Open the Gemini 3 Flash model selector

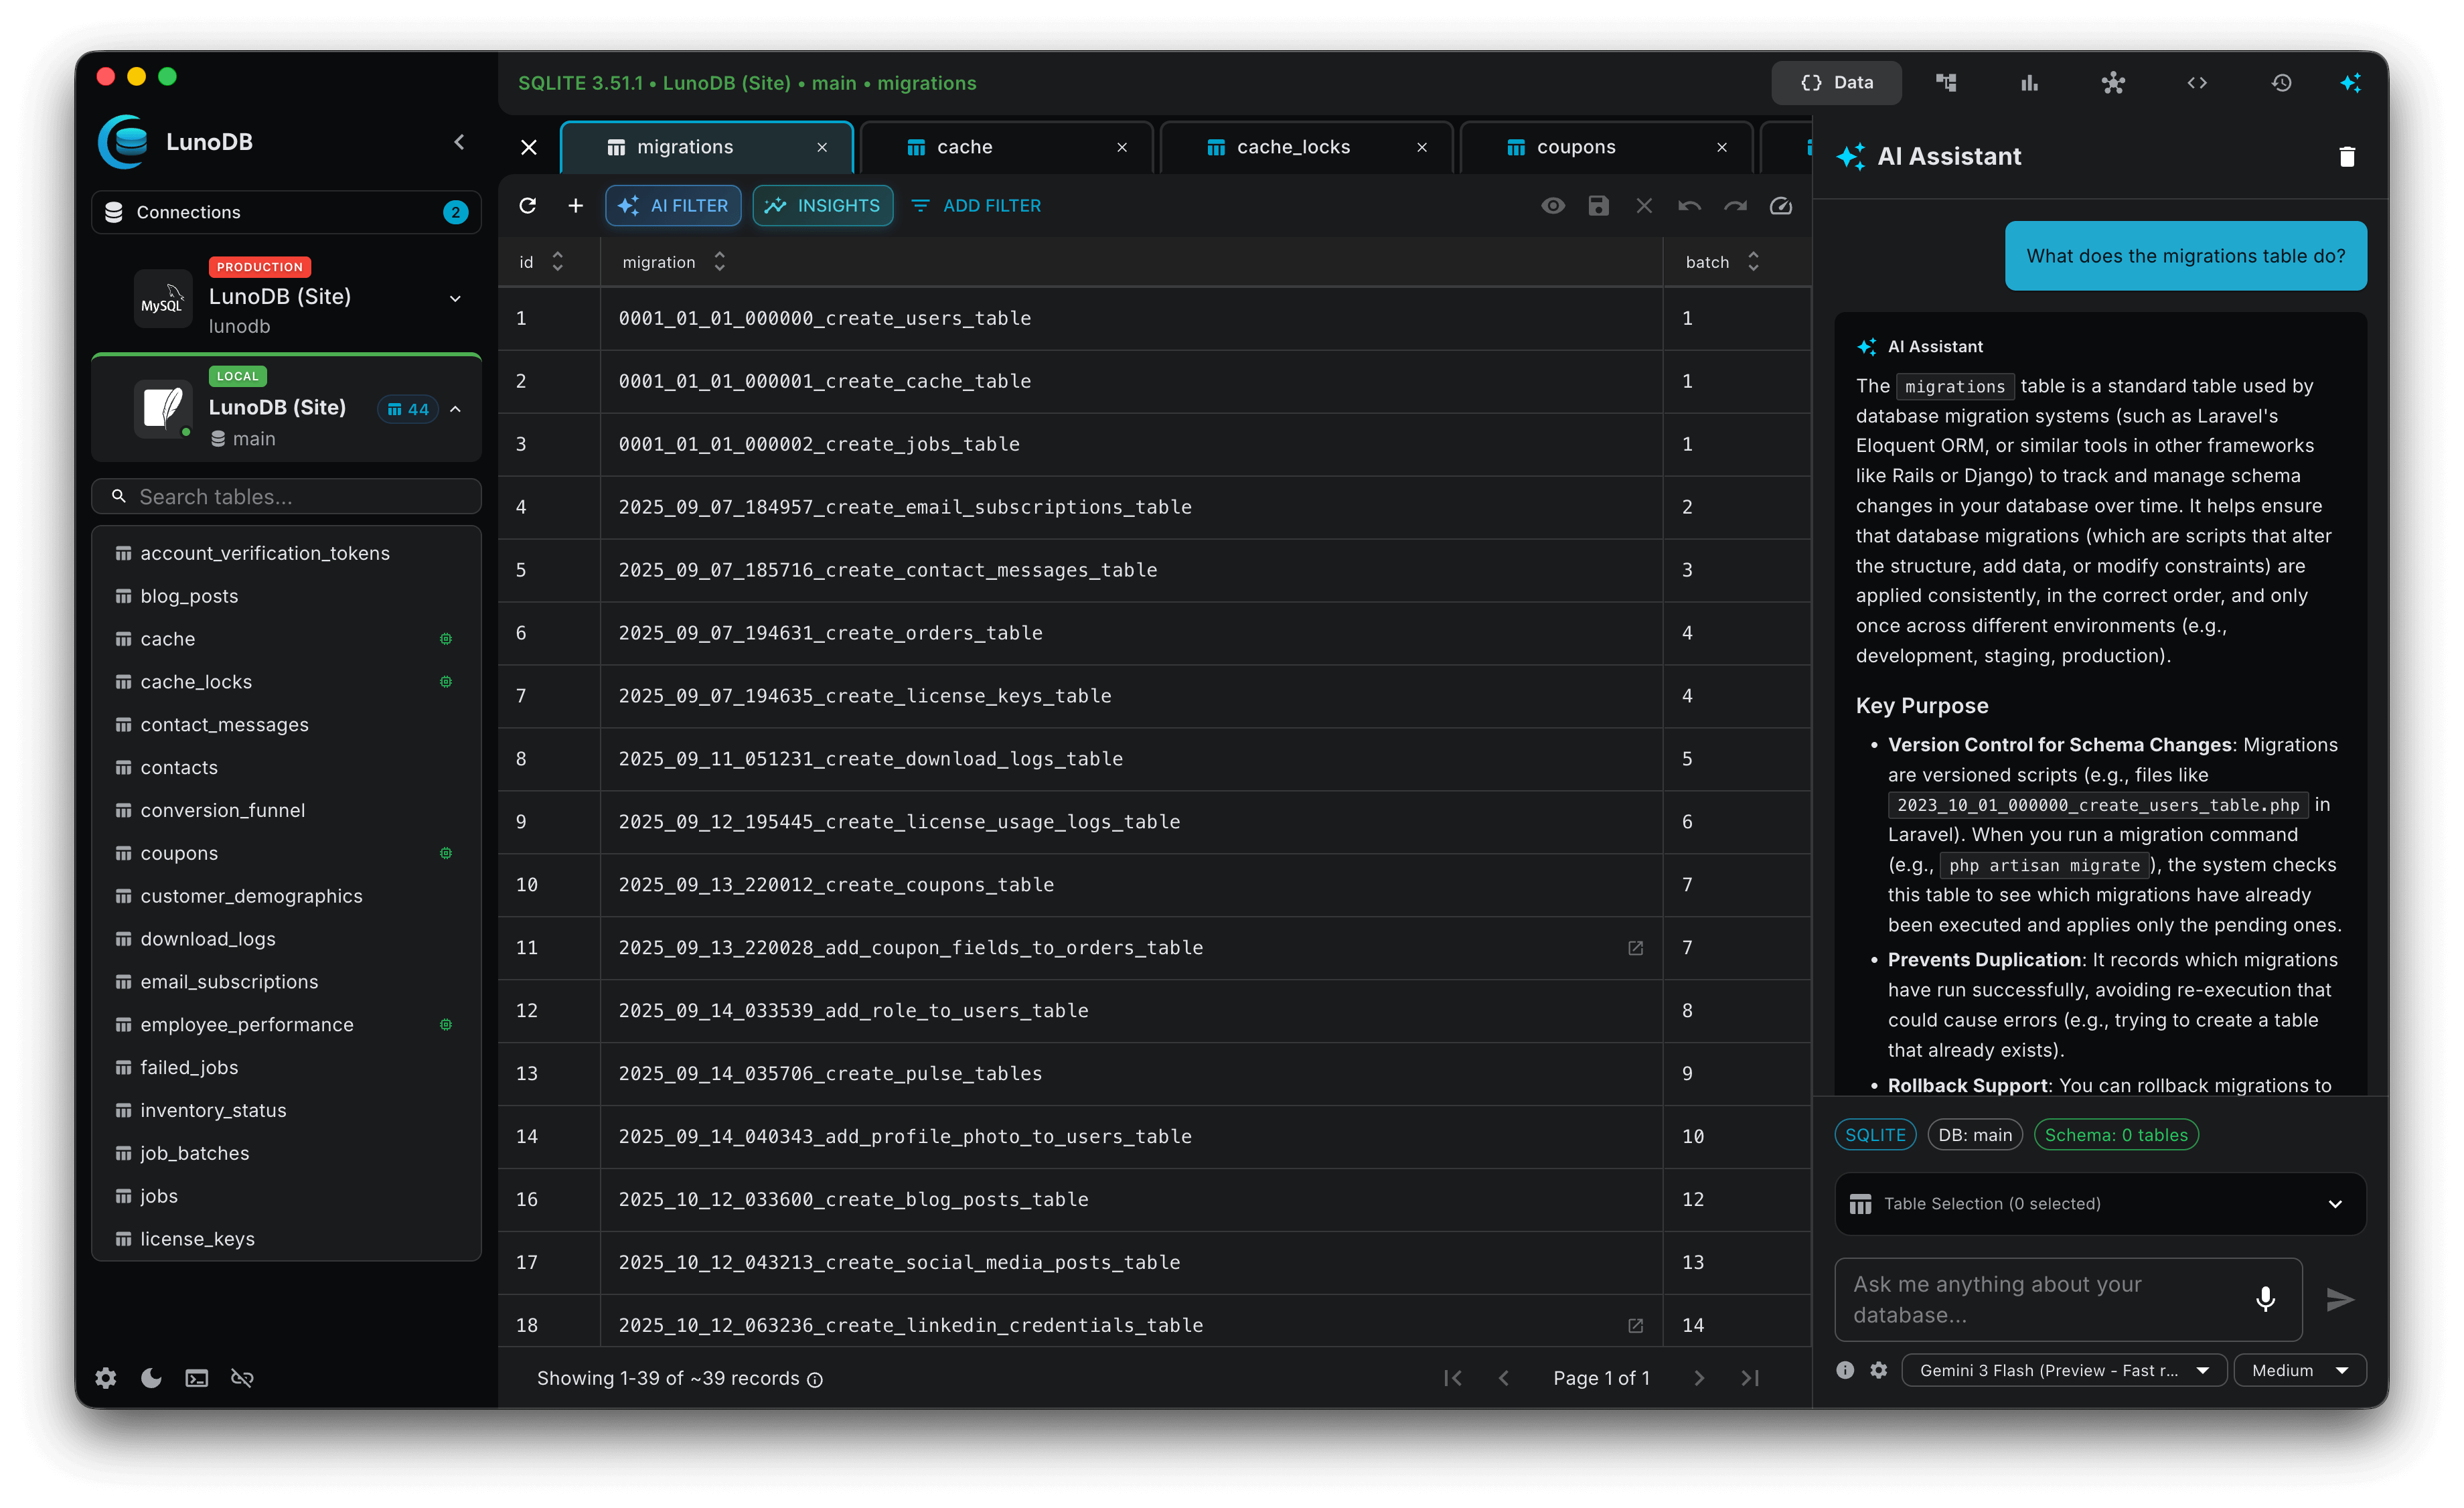2063,1370
